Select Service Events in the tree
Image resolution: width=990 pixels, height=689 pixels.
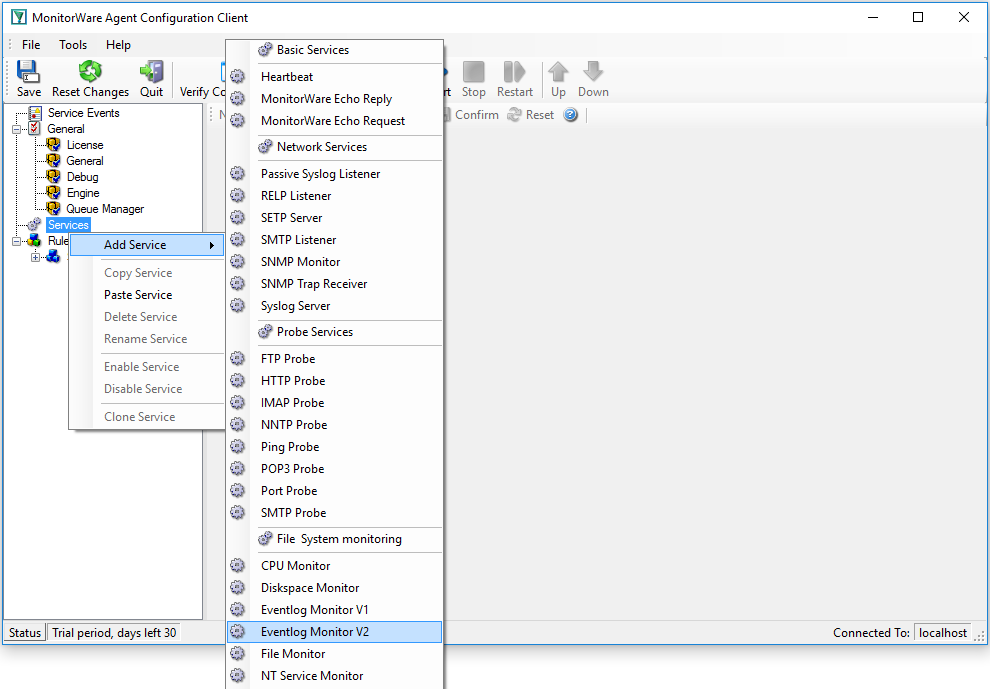(83, 113)
